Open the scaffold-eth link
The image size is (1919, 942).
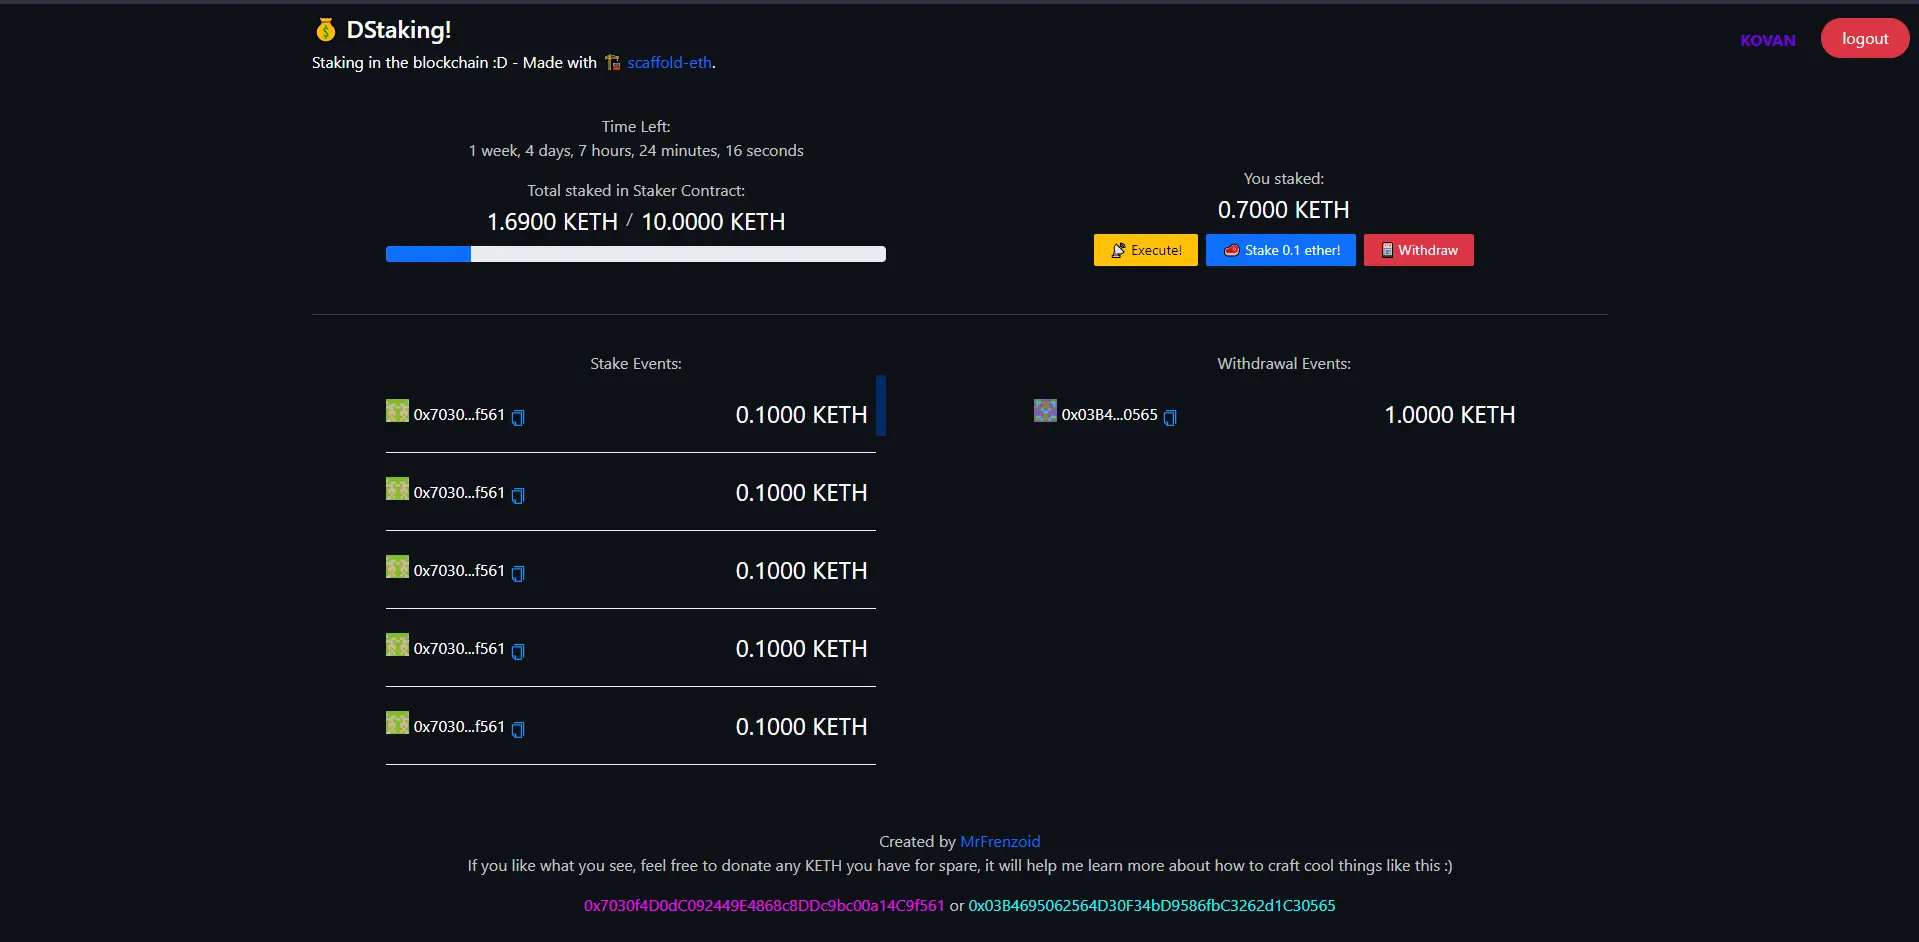pyautogui.click(x=669, y=63)
